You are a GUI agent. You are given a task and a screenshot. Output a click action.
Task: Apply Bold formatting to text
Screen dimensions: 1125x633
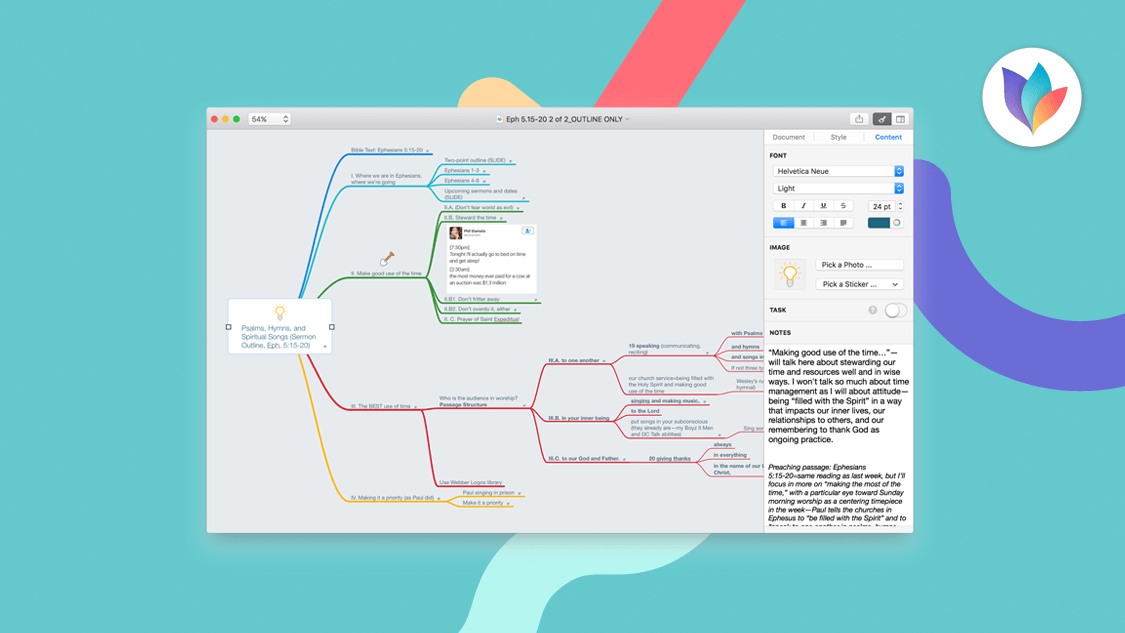783,206
